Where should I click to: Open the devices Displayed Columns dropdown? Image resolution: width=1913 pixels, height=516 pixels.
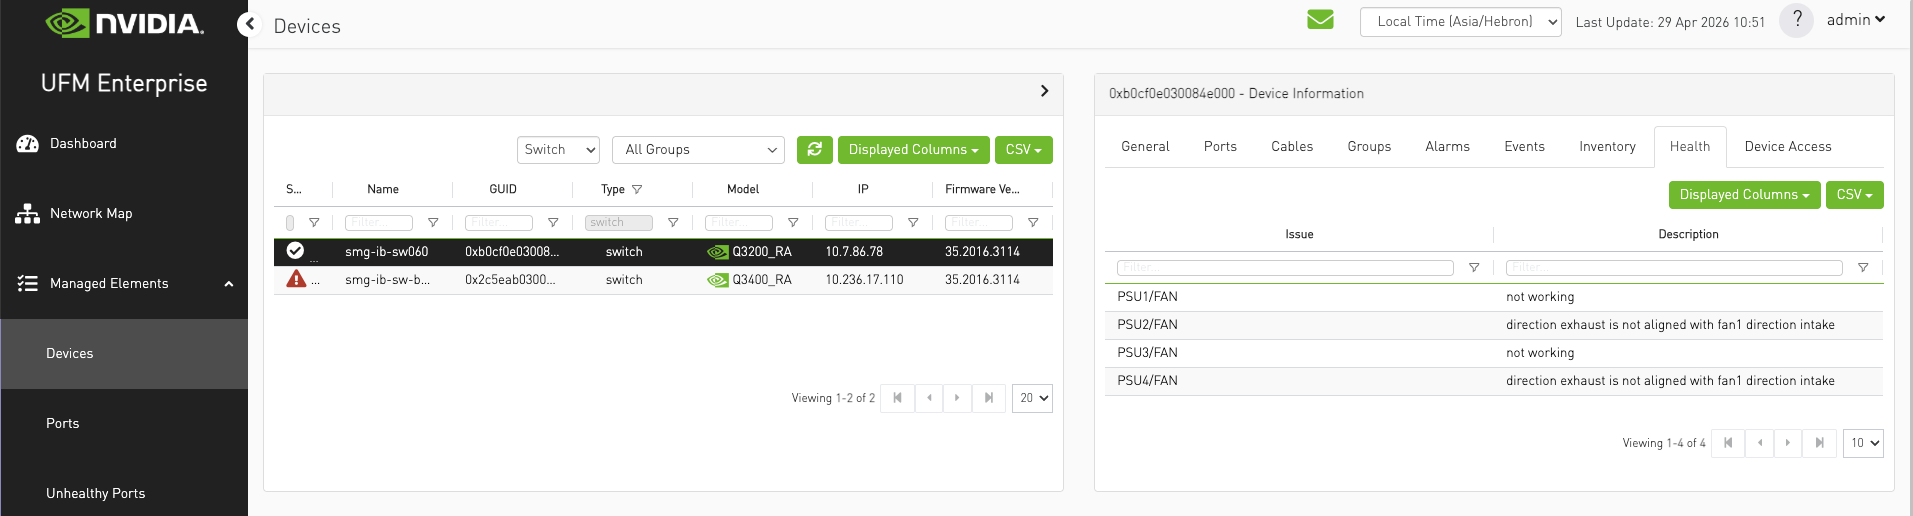pos(914,150)
